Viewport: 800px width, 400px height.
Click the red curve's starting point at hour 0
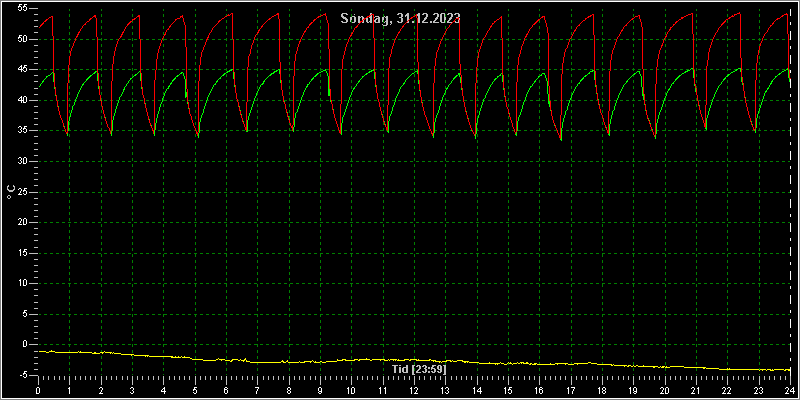pos(39,27)
